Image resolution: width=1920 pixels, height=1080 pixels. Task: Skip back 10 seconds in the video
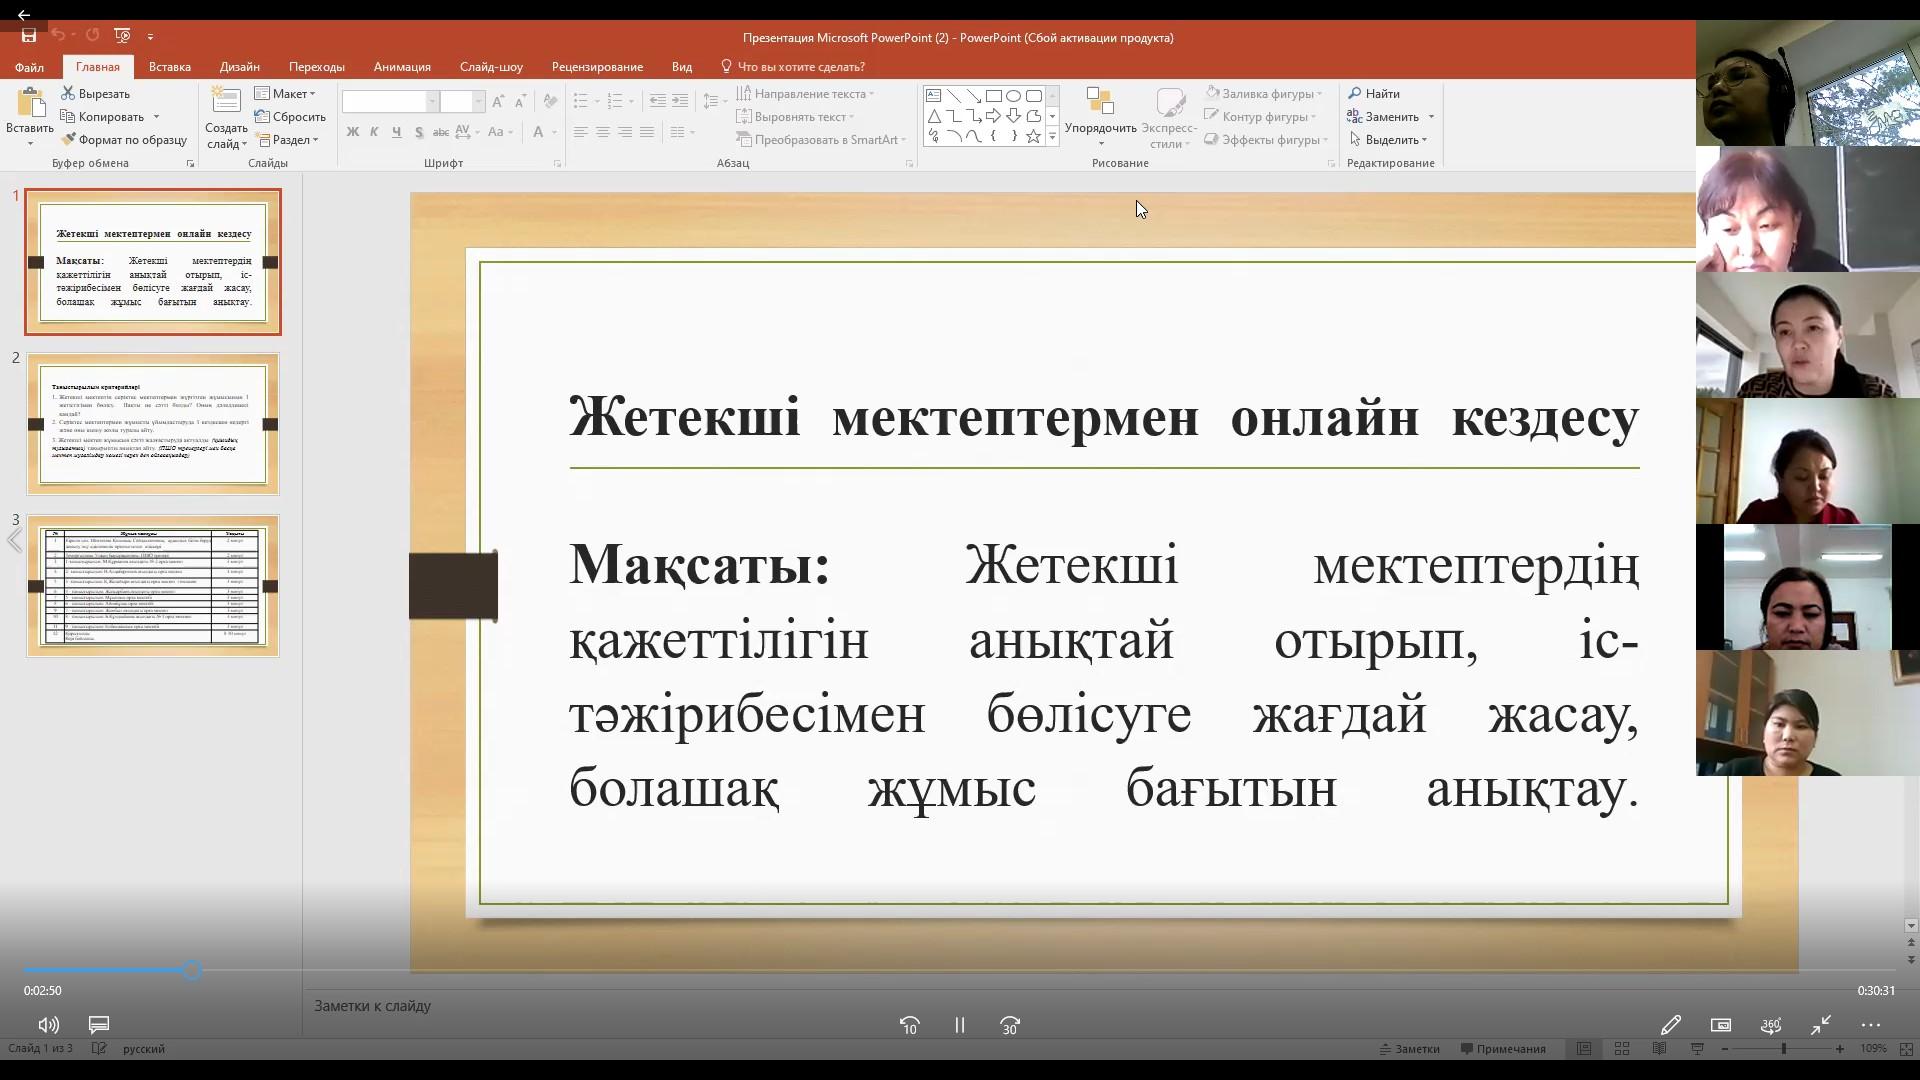pyautogui.click(x=909, y=1025)
